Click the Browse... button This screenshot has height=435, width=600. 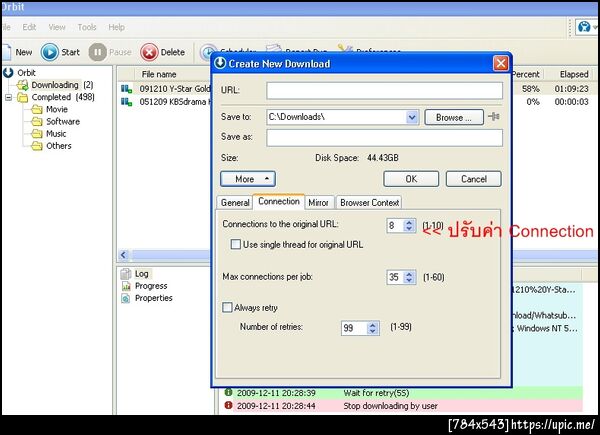coord(454,117)
